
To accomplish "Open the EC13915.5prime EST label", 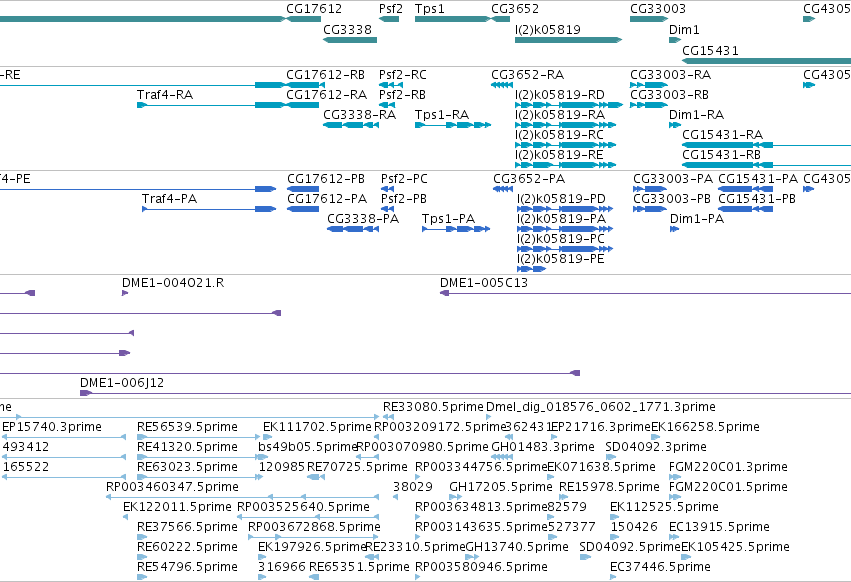I will click(x=719, y=527).
